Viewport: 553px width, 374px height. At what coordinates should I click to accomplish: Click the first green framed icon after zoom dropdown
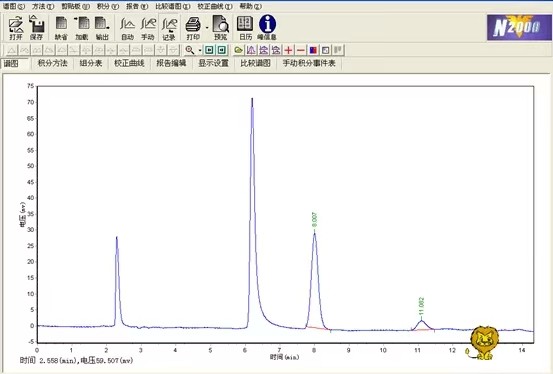(209, 50)
